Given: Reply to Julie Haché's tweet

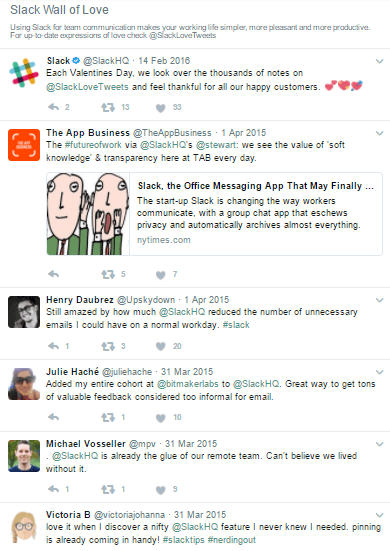Looking at the screenshot, I should [53, 417].
